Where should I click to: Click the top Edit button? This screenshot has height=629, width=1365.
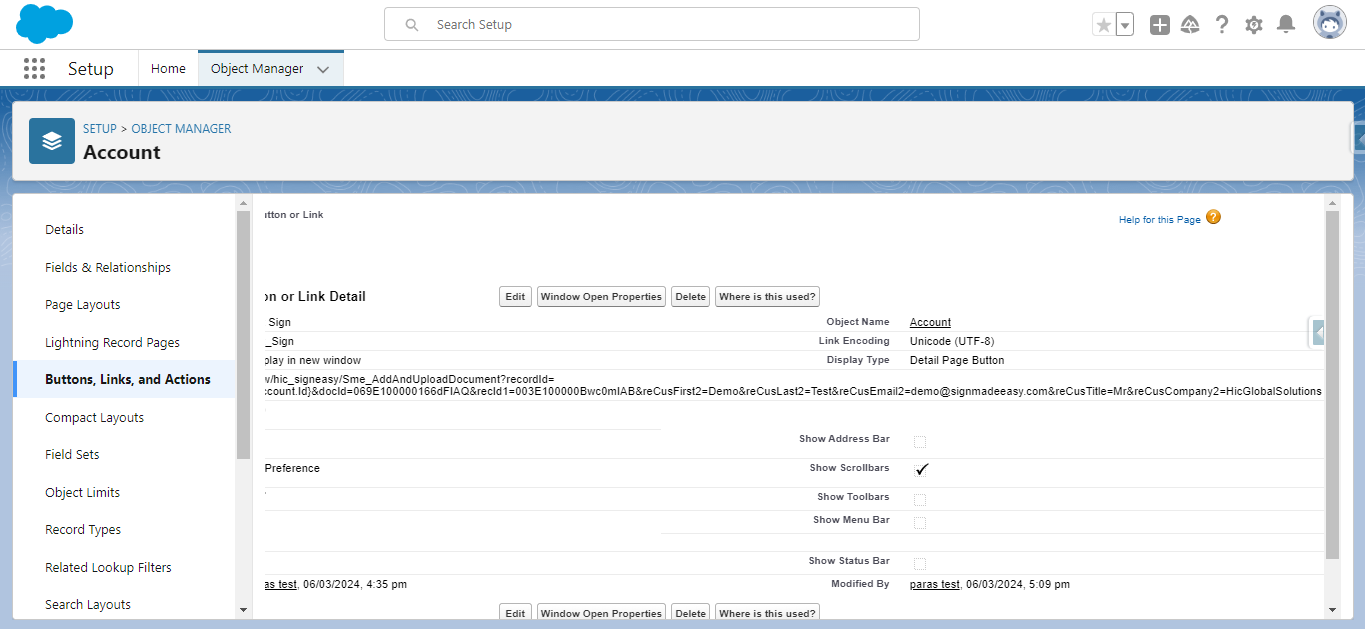click(x=515, y=297)
